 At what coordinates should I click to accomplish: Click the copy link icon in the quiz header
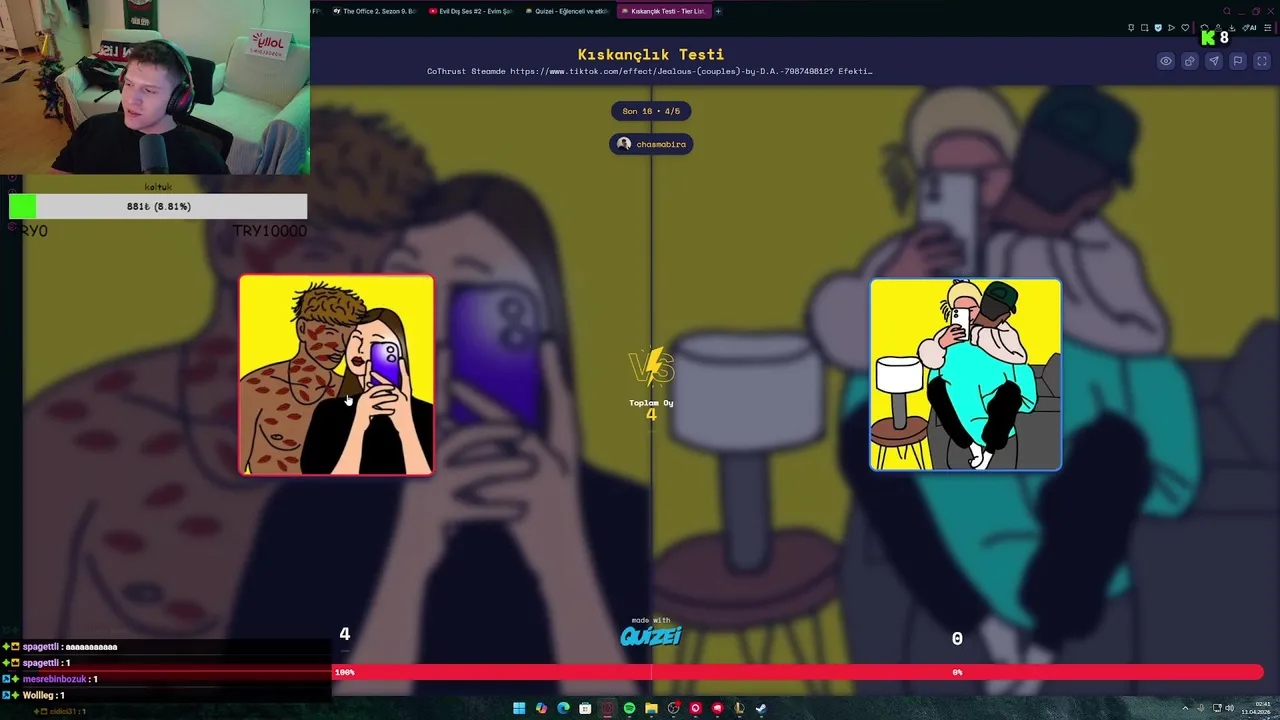pyautogui.click(x=1190, y=61)
